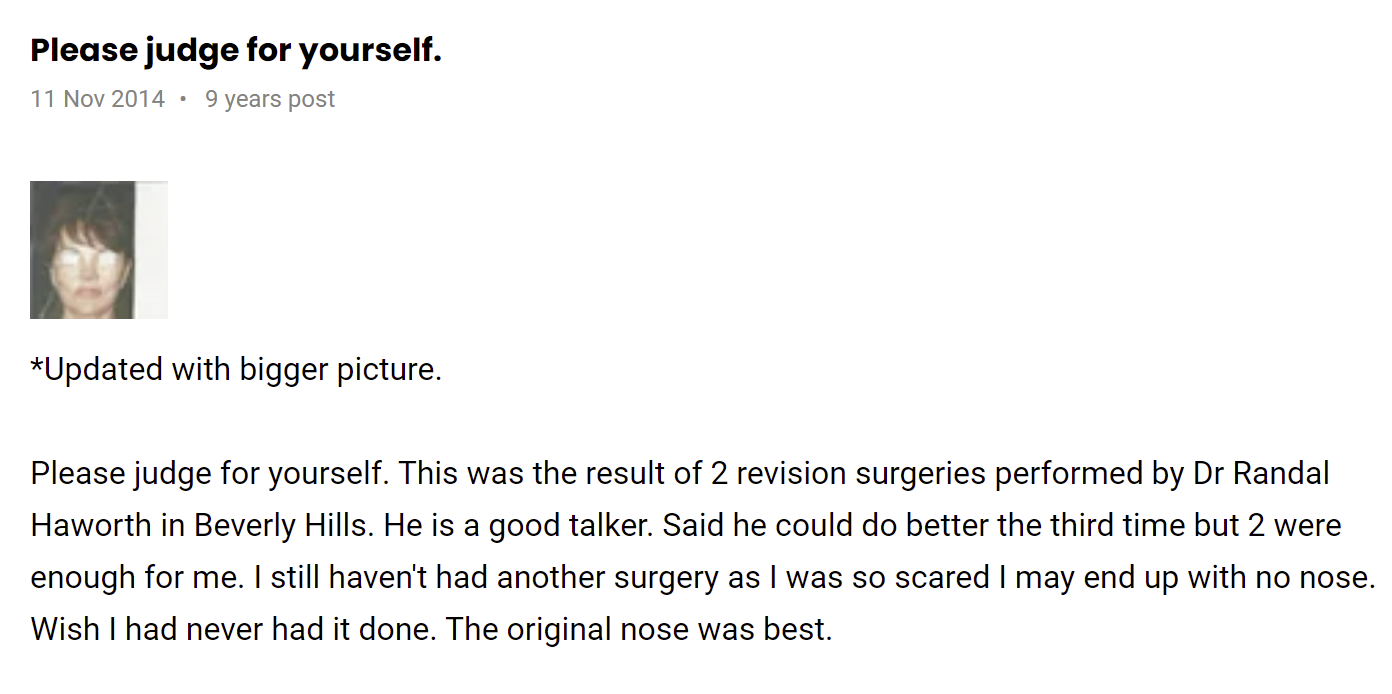This screenshot has width=1392, height=694.
Task: Click 'Please judge for yourself.' opening the paragraph
Action: pyautogui.click(x=210, y=473)
